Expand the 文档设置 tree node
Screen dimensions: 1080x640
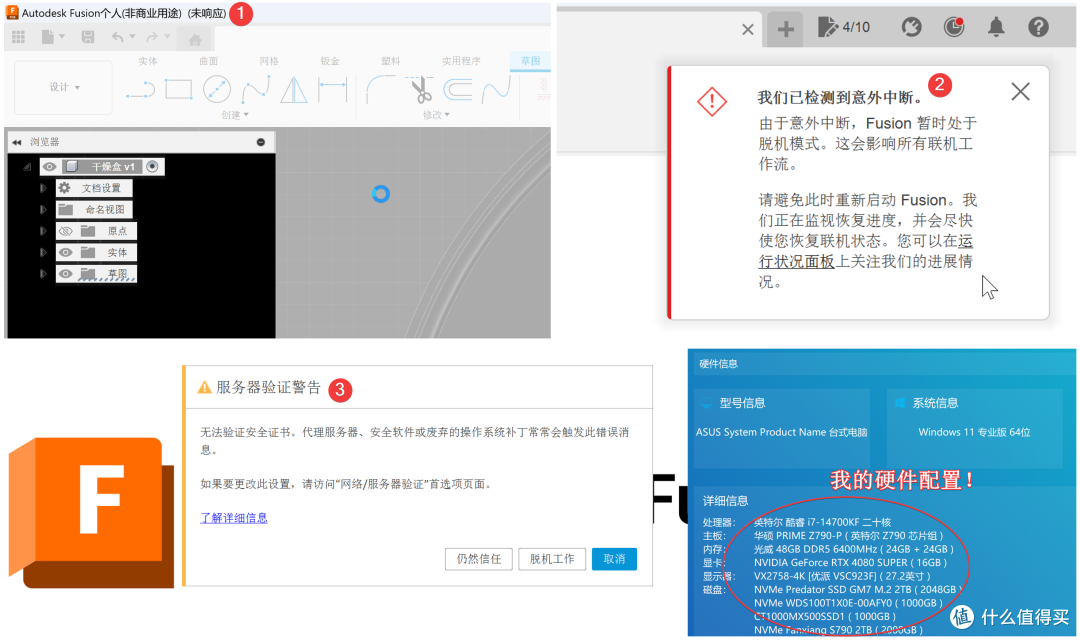(x=43, y=188)
